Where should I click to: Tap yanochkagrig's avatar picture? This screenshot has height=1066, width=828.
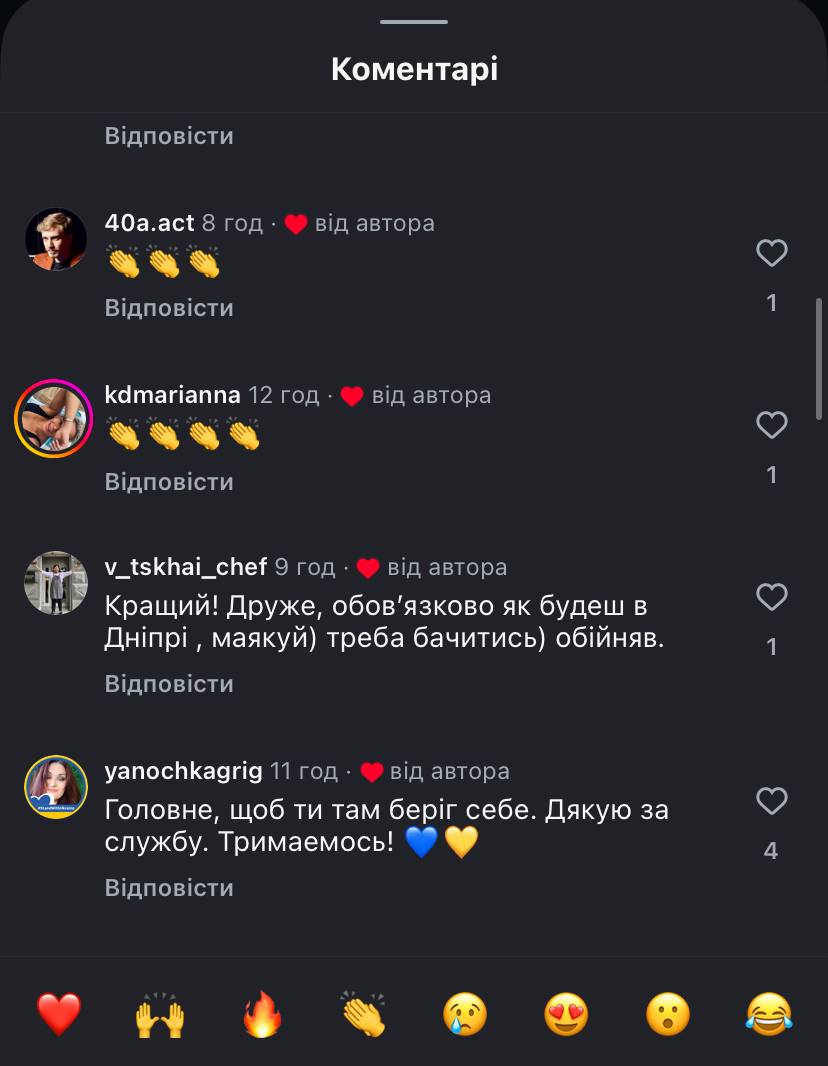point(55,787)
